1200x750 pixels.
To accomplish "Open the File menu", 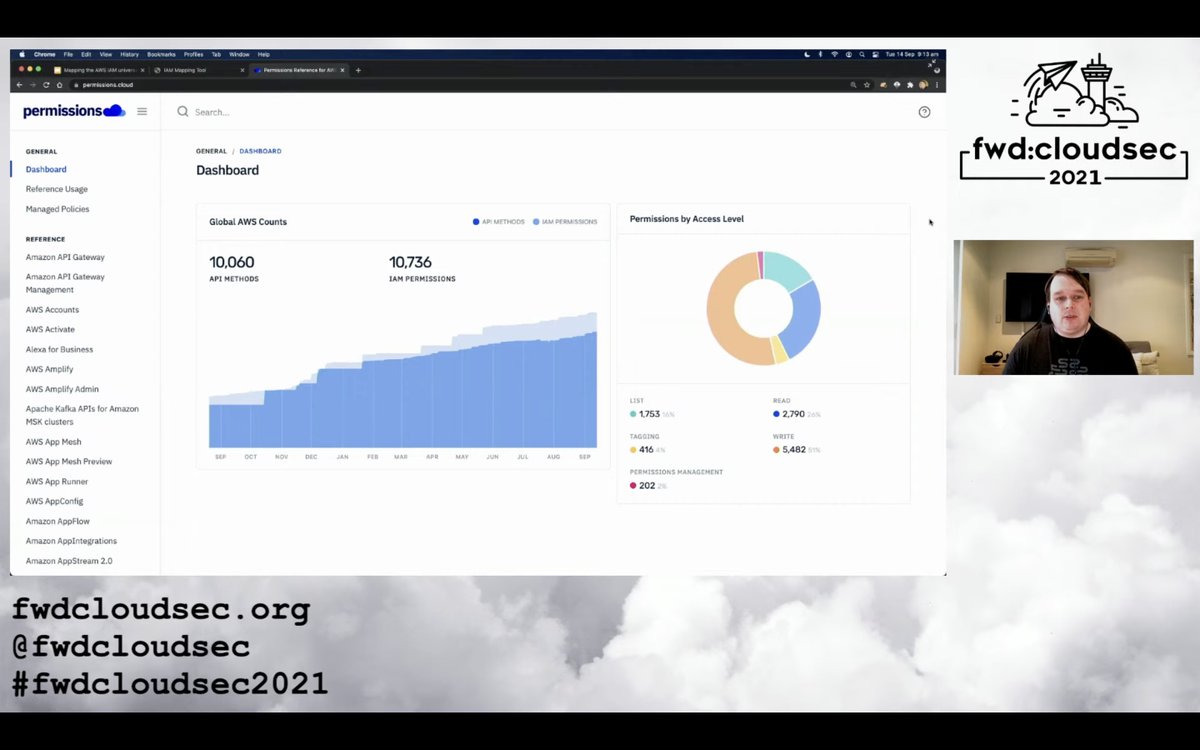I will pos(68,54).
